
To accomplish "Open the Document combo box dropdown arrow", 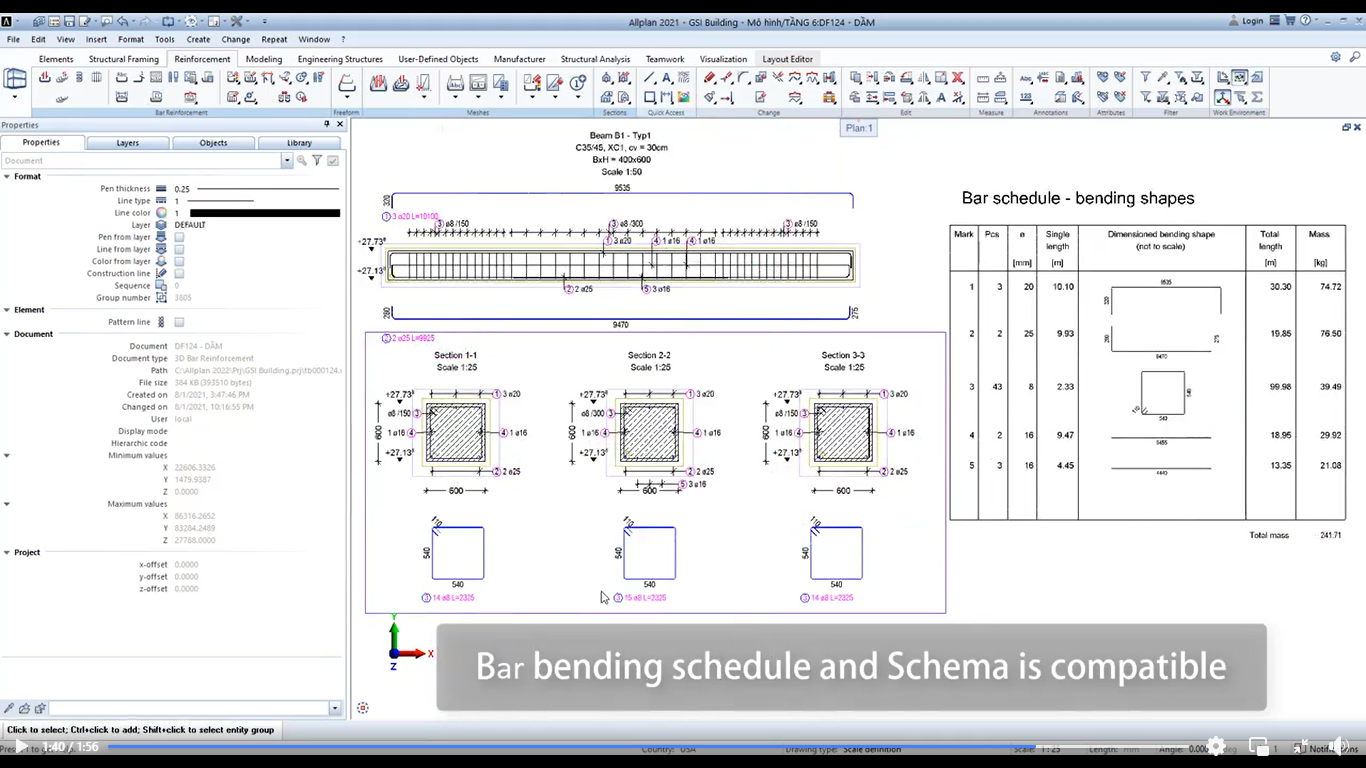I will coord(287,161).
